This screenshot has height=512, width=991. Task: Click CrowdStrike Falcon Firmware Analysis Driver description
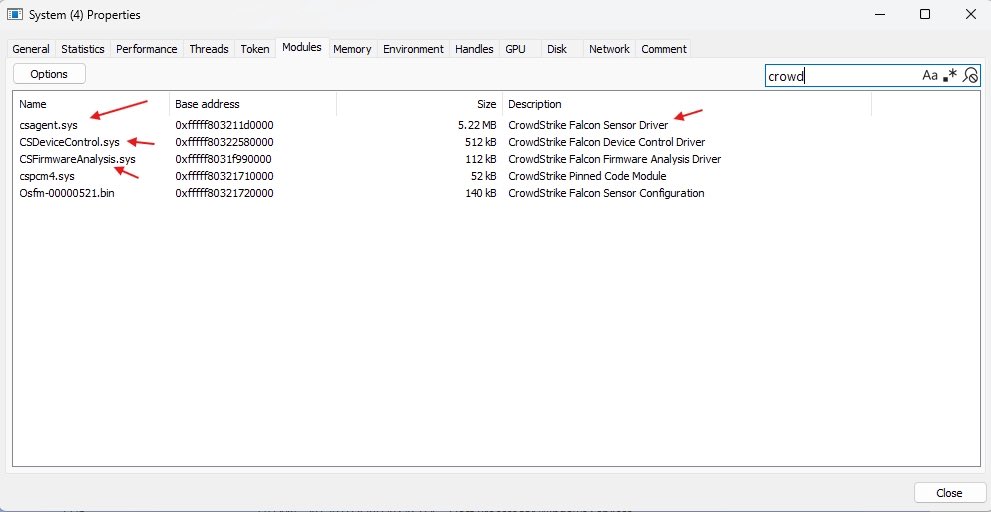click(614, 159)
